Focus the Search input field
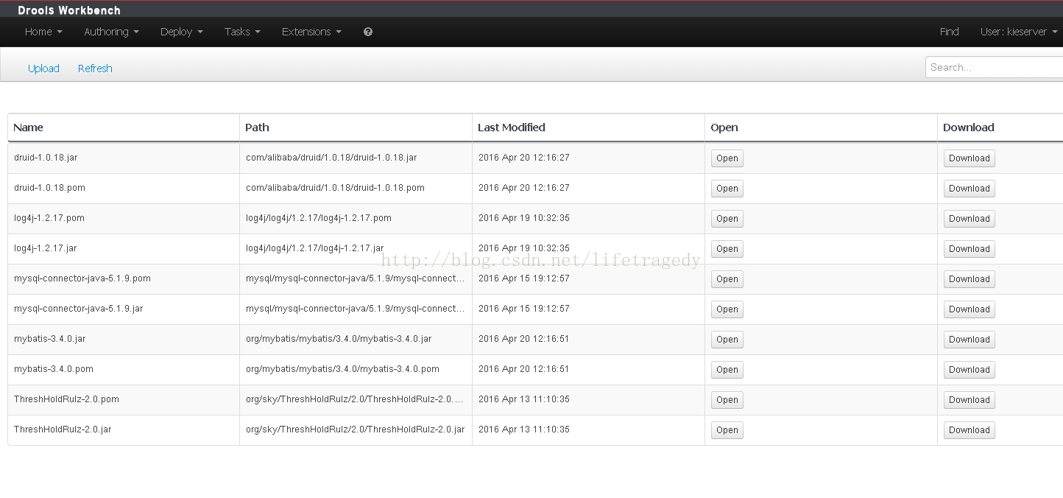The width and height of the screenshot is (1063, 498). coord(994,67)
